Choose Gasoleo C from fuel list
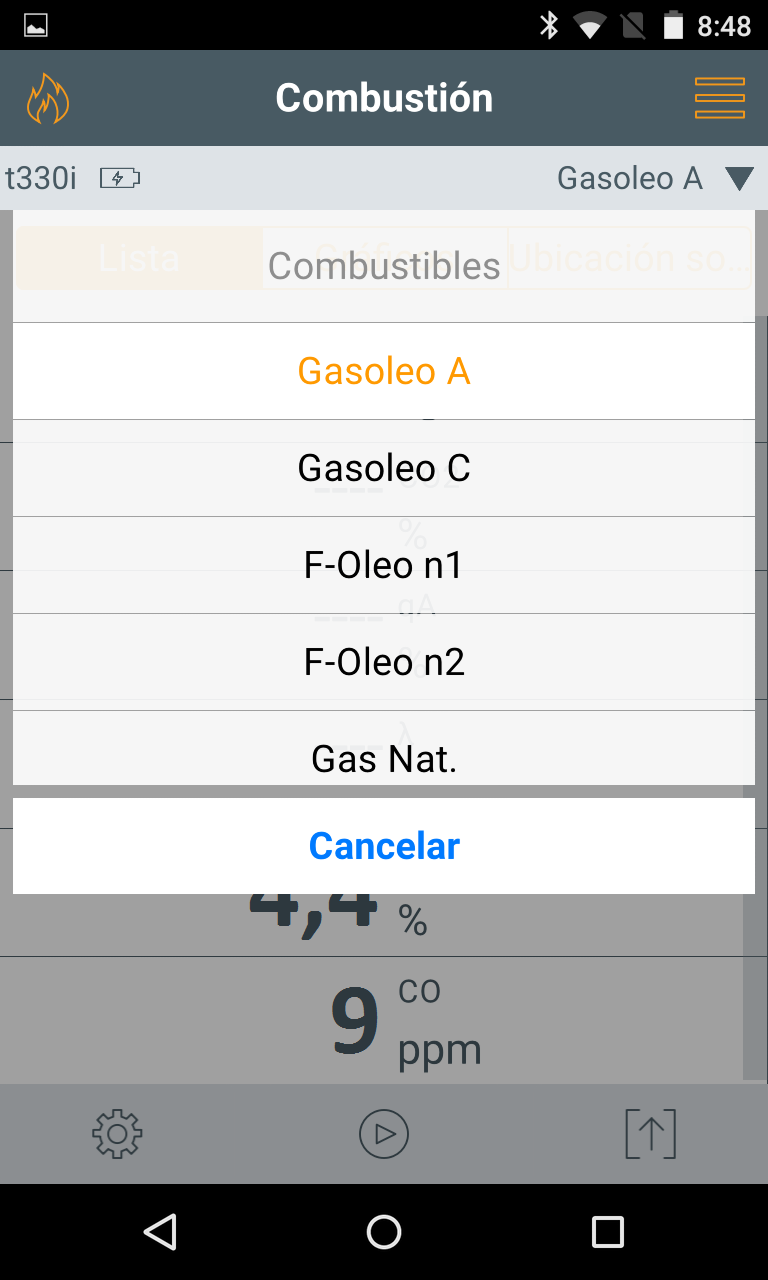768x1280 pixels. click(x=384, y=468)
